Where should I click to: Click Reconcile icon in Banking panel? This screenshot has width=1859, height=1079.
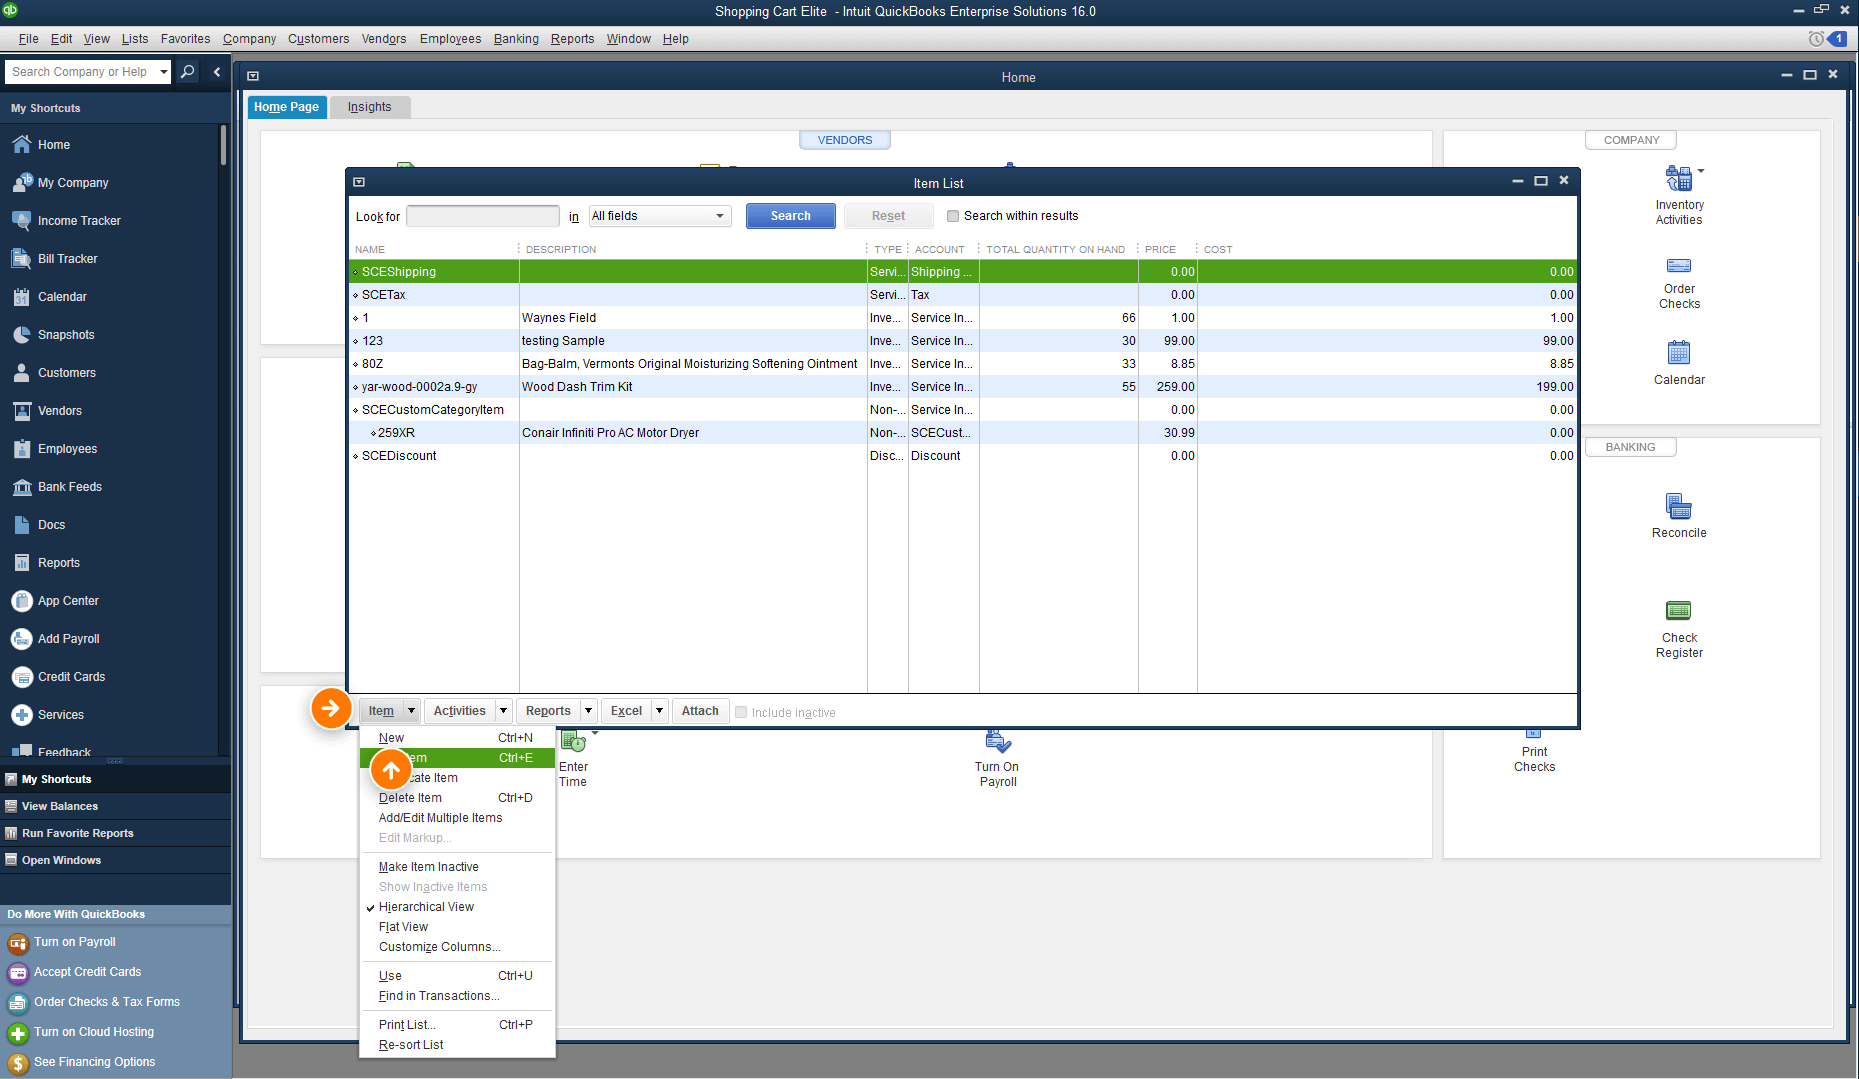(1679, 506)
